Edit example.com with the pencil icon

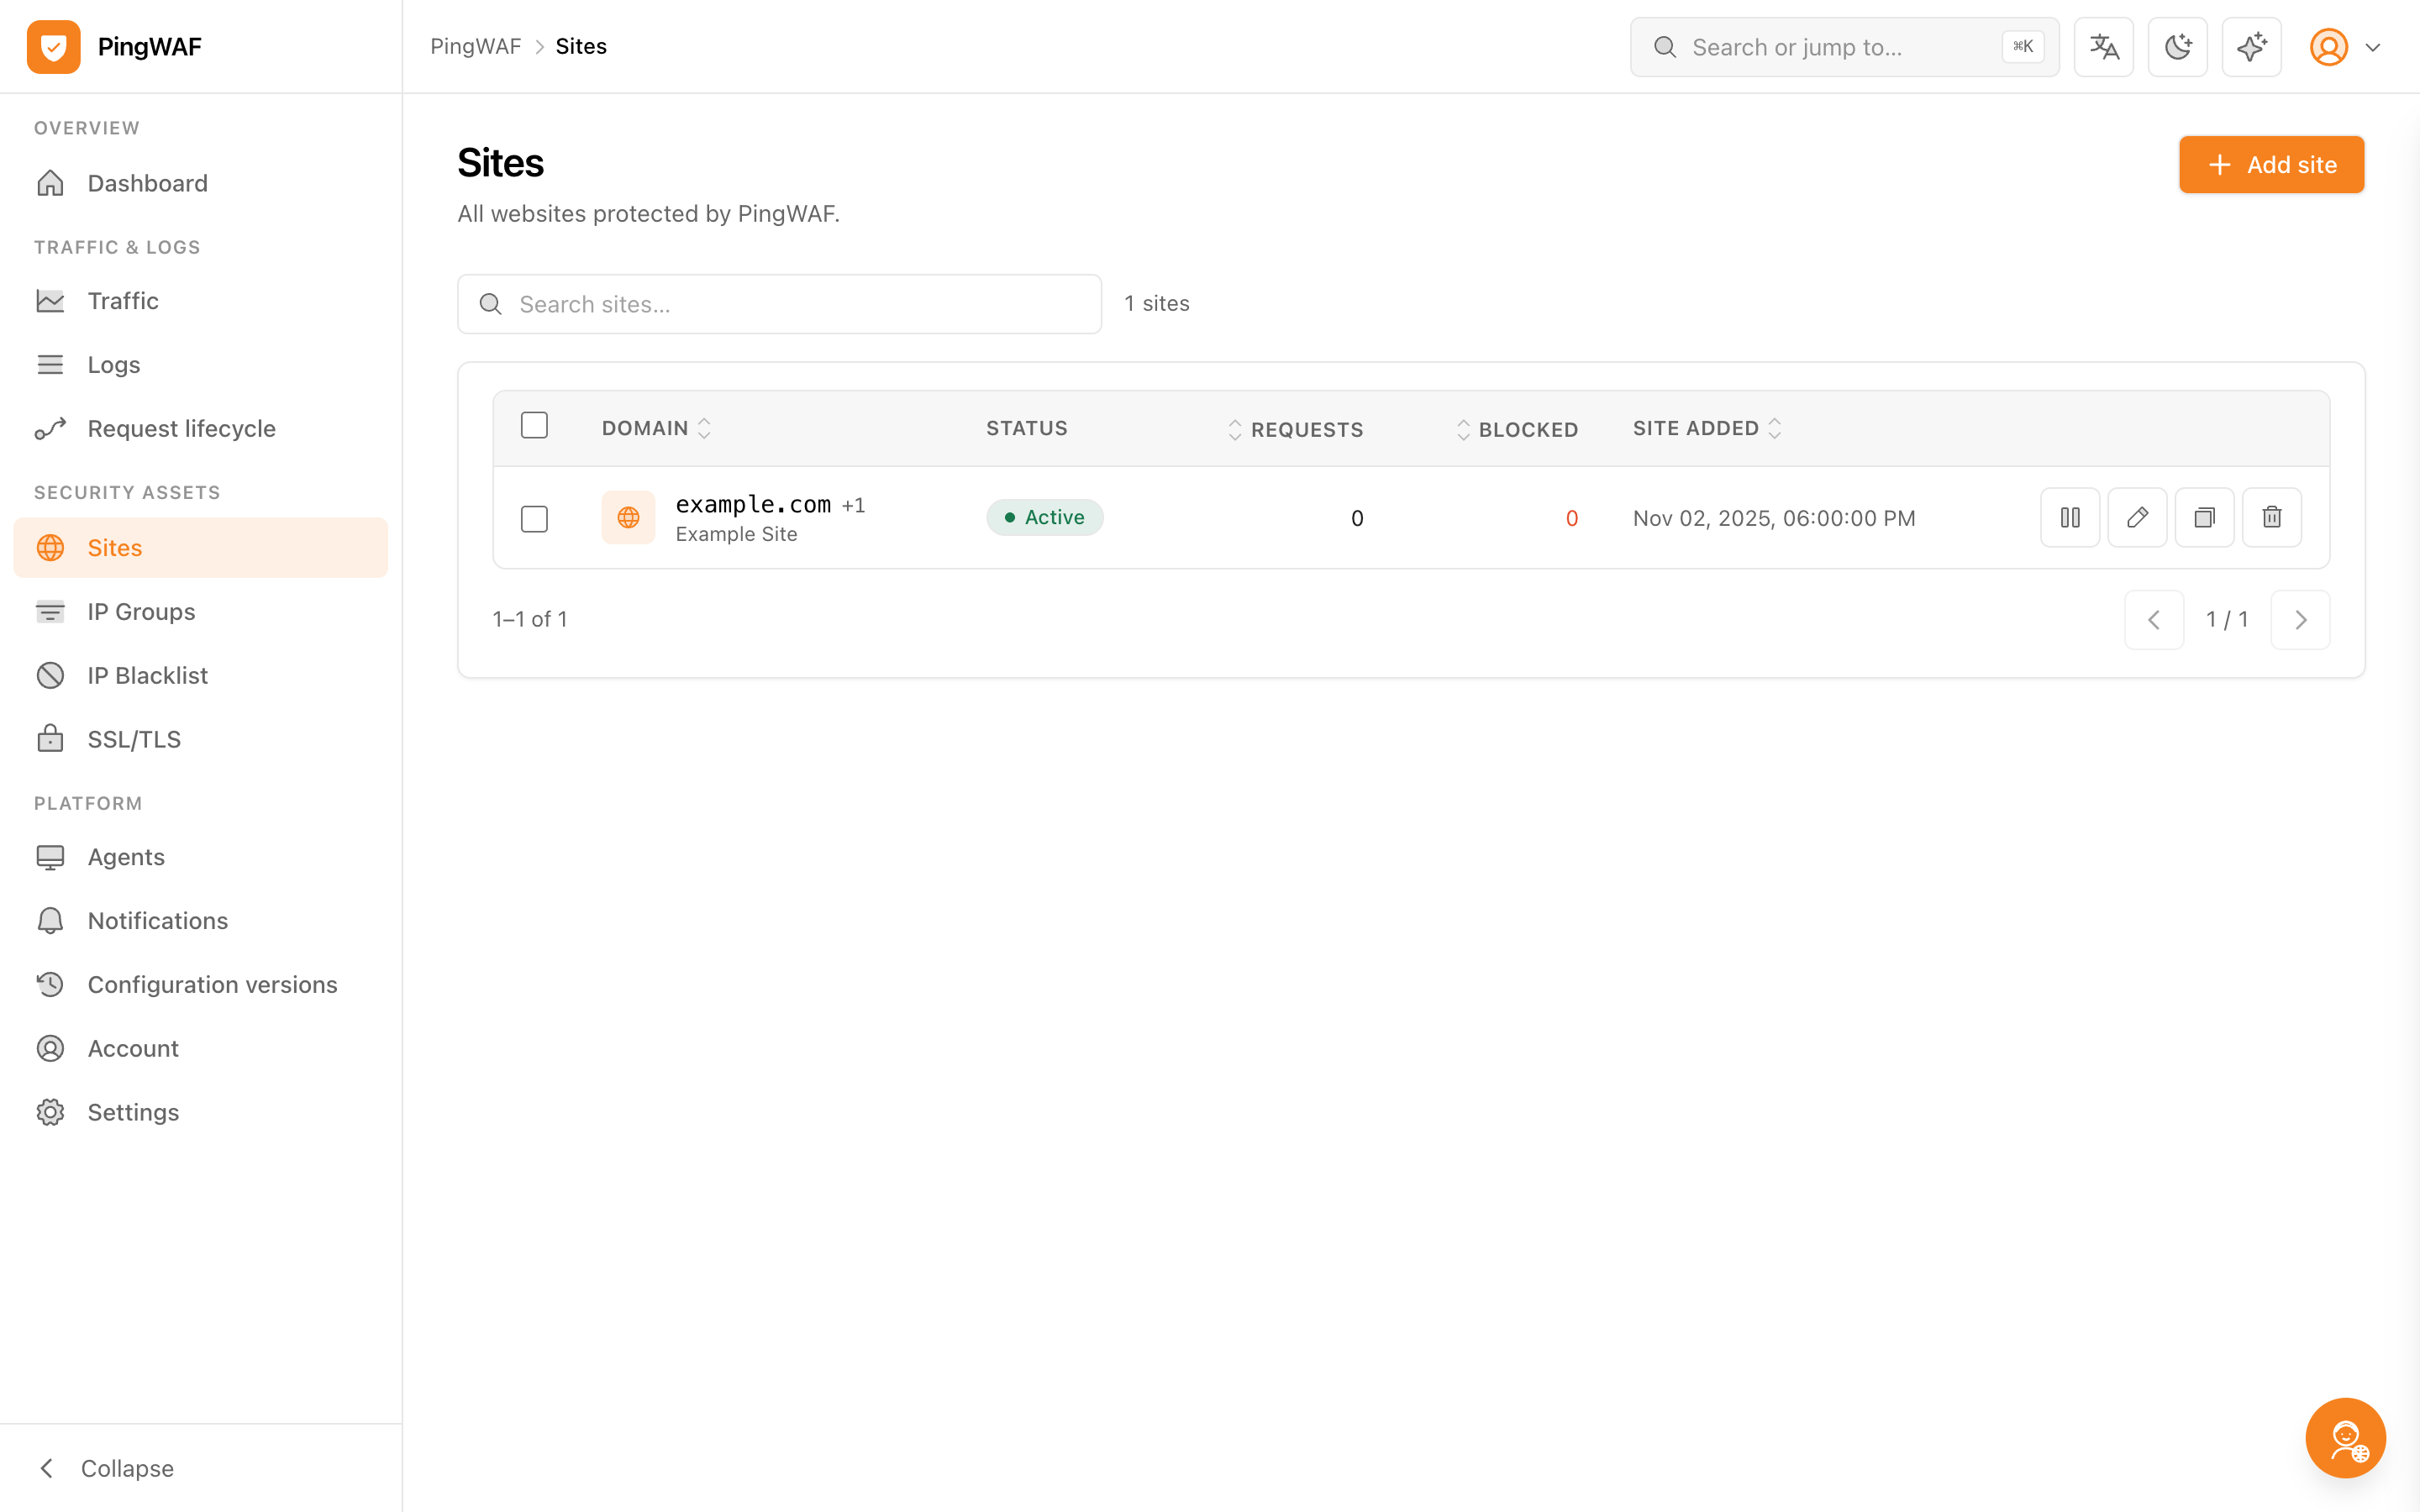[2137, 517]
